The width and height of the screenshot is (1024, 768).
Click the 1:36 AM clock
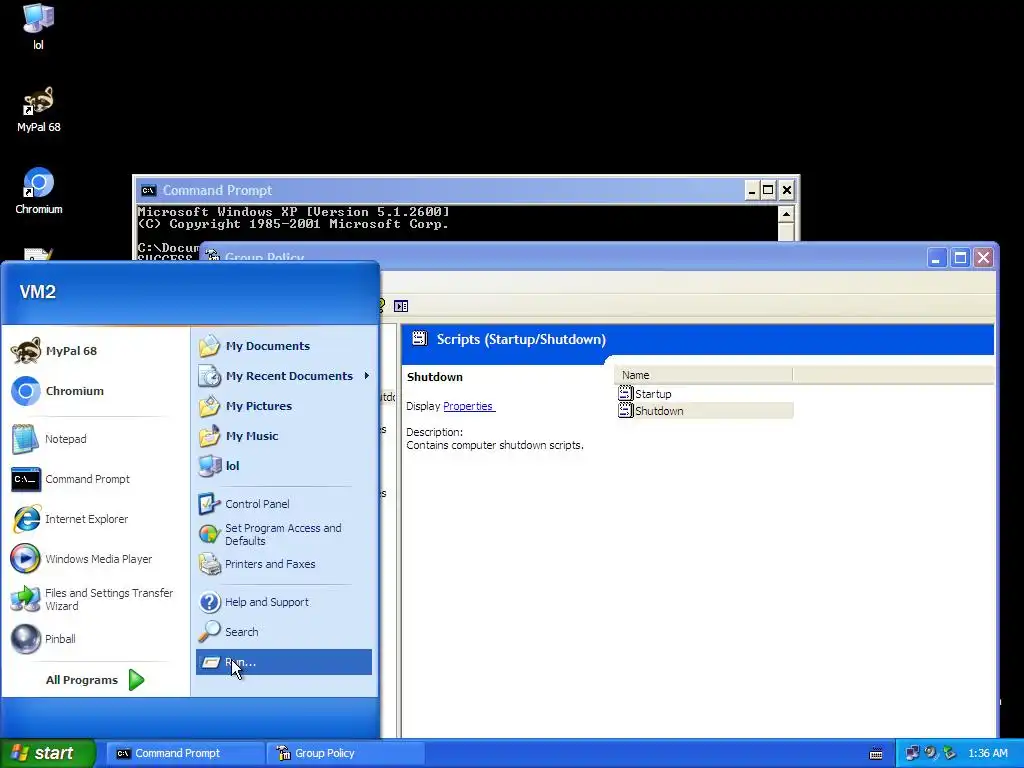pyautogui.click(x=987, y=753)
